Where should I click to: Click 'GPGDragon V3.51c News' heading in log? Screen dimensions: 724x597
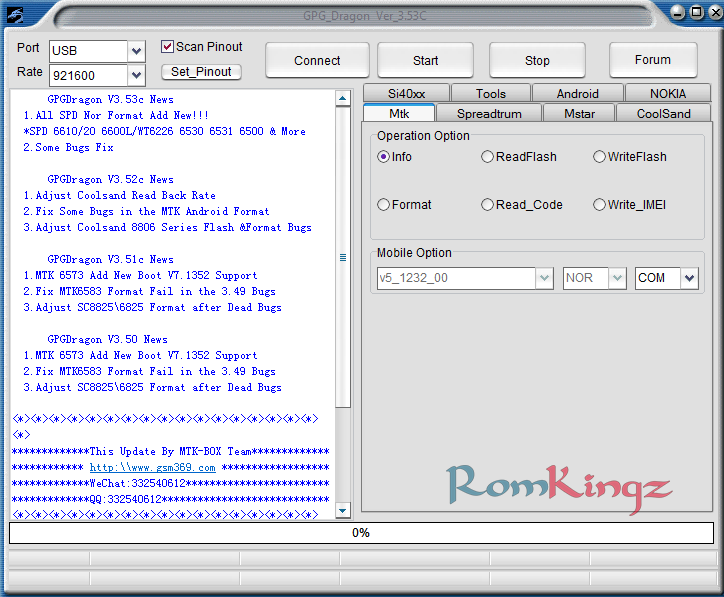pyautogui.click(x=110, y=259)
